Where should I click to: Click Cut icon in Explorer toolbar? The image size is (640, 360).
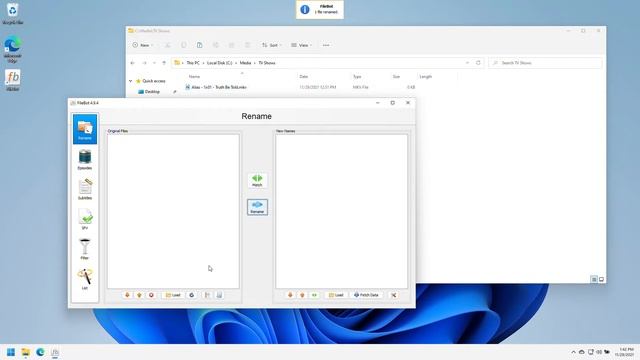168,45
